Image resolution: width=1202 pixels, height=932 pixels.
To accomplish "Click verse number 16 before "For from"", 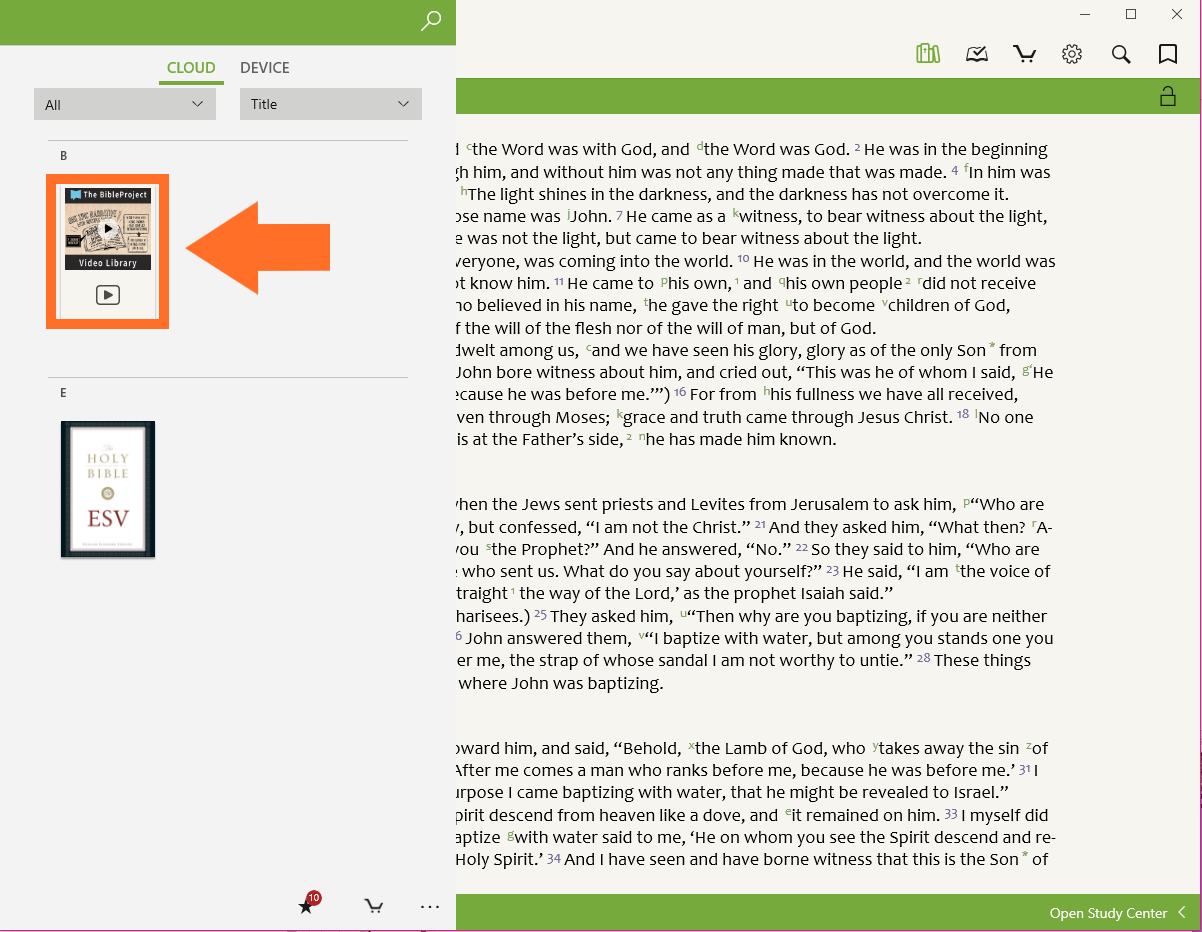I will (x=680, y=394).
